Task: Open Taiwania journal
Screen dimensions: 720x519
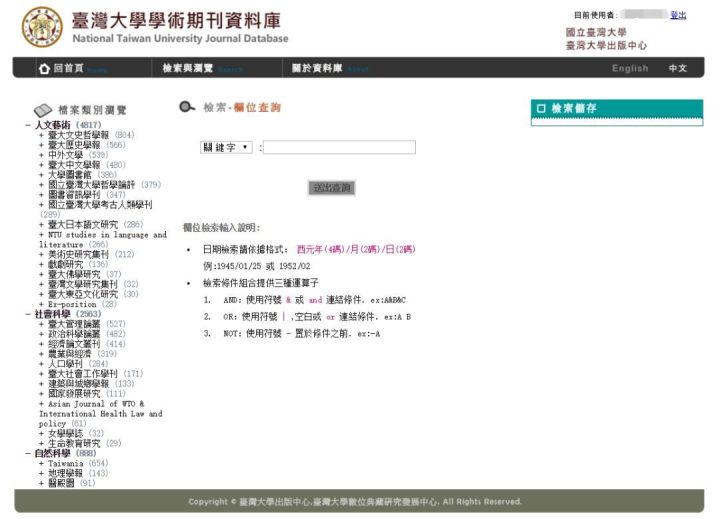Action: pos(66,463)
